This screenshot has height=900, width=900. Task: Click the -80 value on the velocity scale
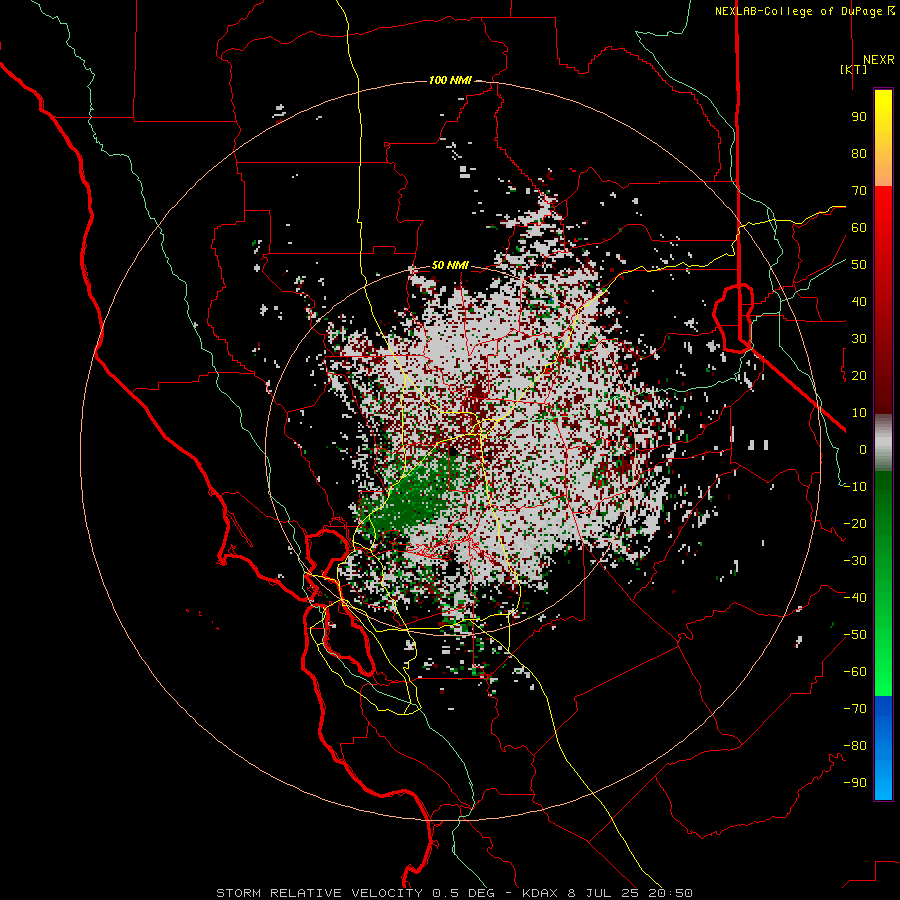855,746
